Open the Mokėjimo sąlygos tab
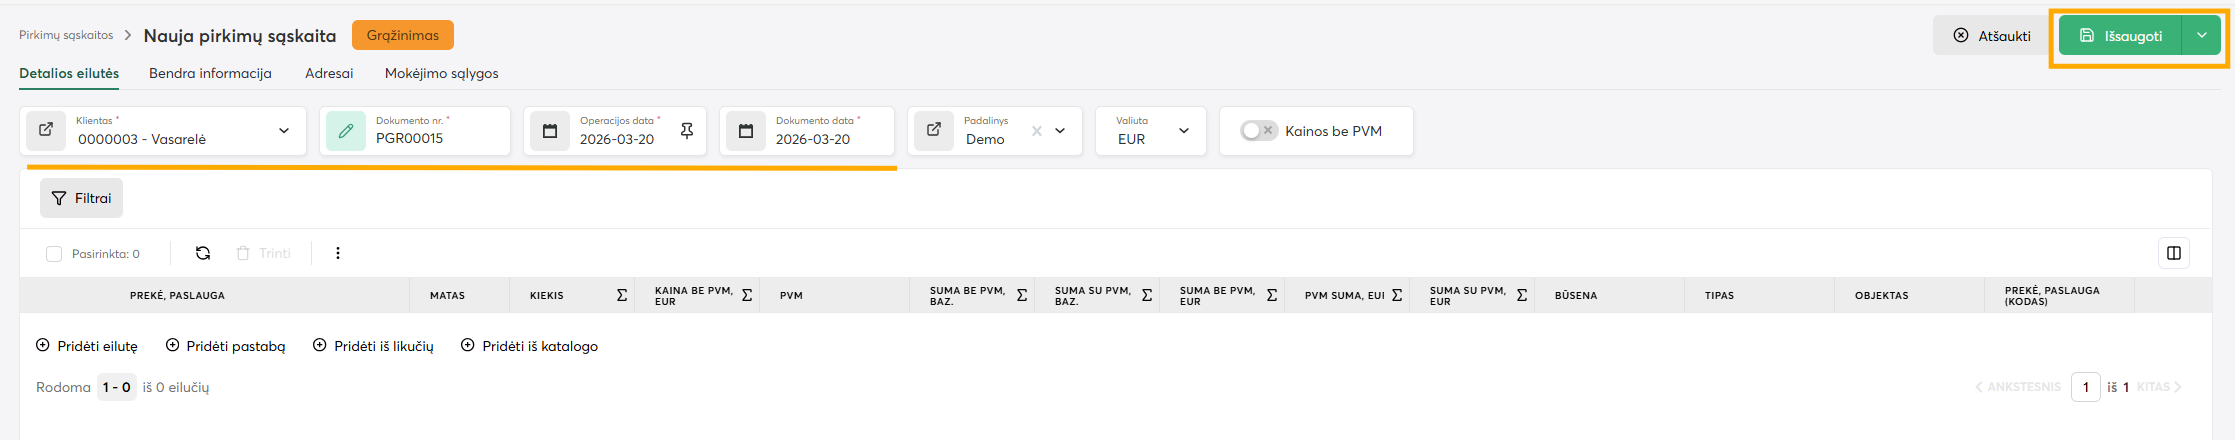Viewport: 2235px width, 440px height. tap(441, 73)
